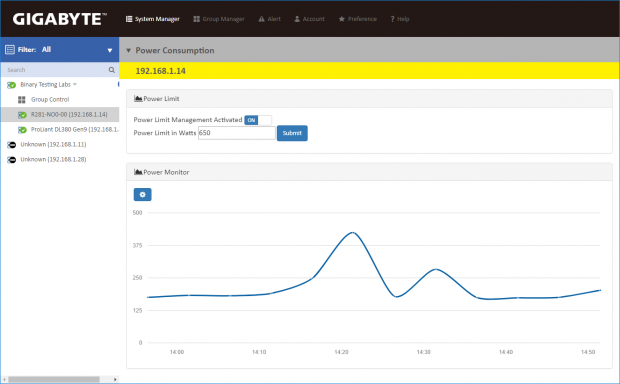Expand the Filter All dropdown arrow
This screenshot has height=384, width=620.
[x=110, y=50]
